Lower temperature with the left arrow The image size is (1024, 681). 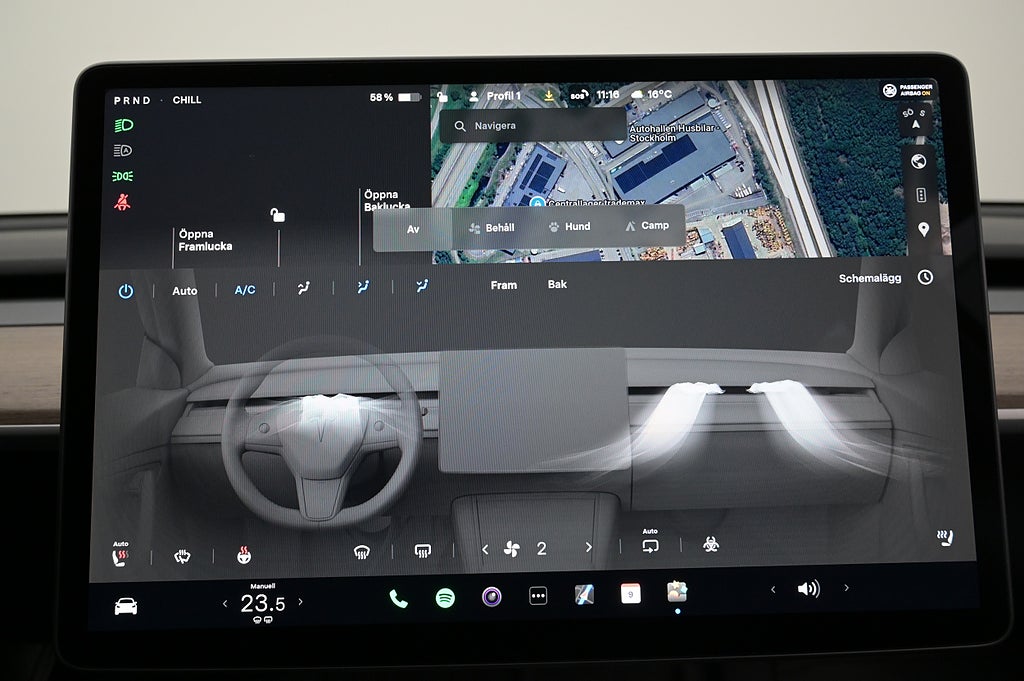click(x=225, y=603)
